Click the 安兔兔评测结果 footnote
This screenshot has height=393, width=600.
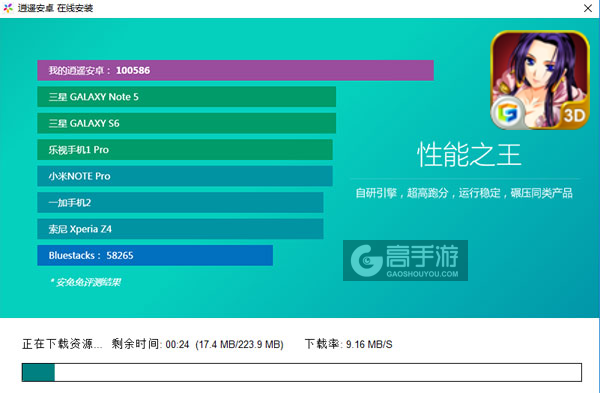(x=85, y=282)
